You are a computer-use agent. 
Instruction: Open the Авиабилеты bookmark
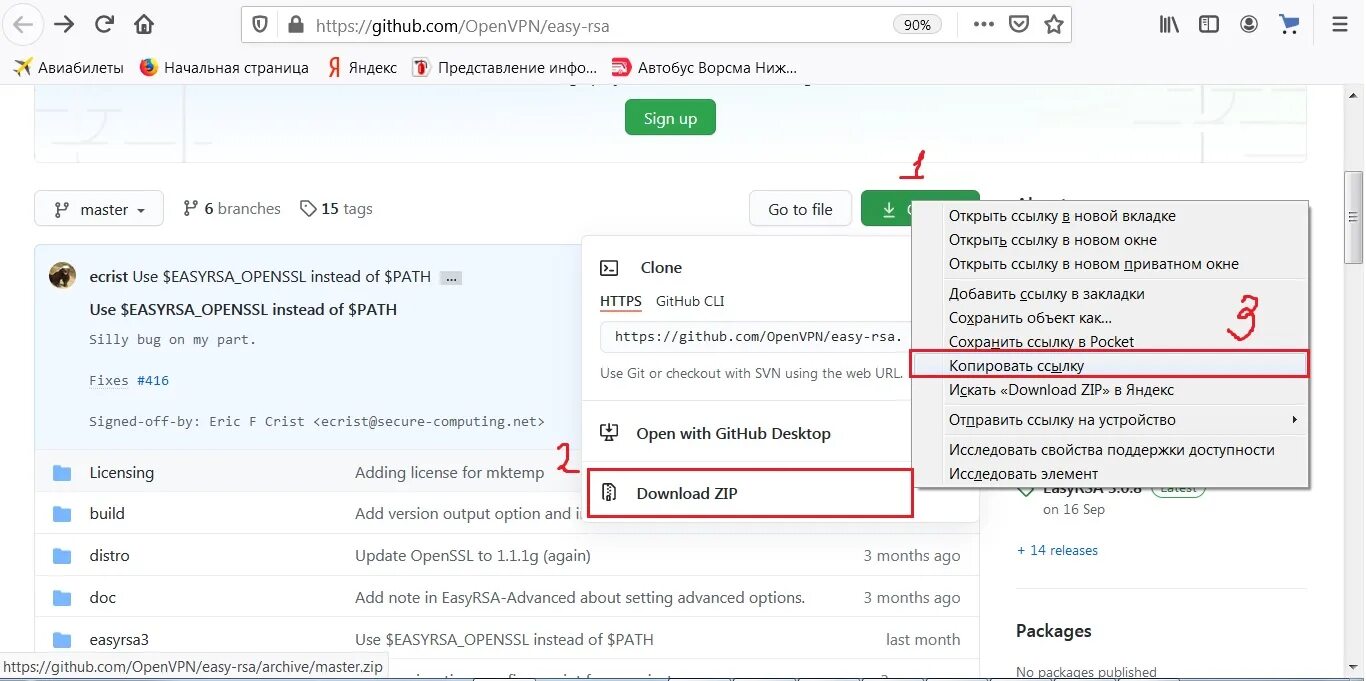(x=68, y=68)
